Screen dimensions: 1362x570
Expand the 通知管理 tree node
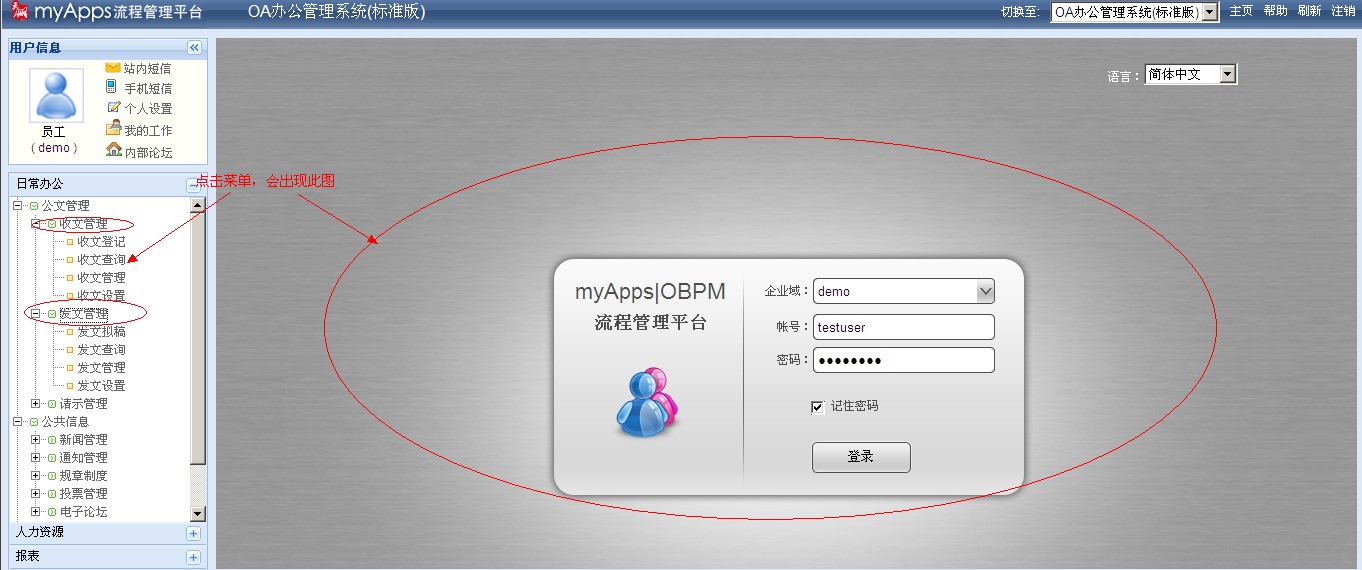(x=35, y=457)
